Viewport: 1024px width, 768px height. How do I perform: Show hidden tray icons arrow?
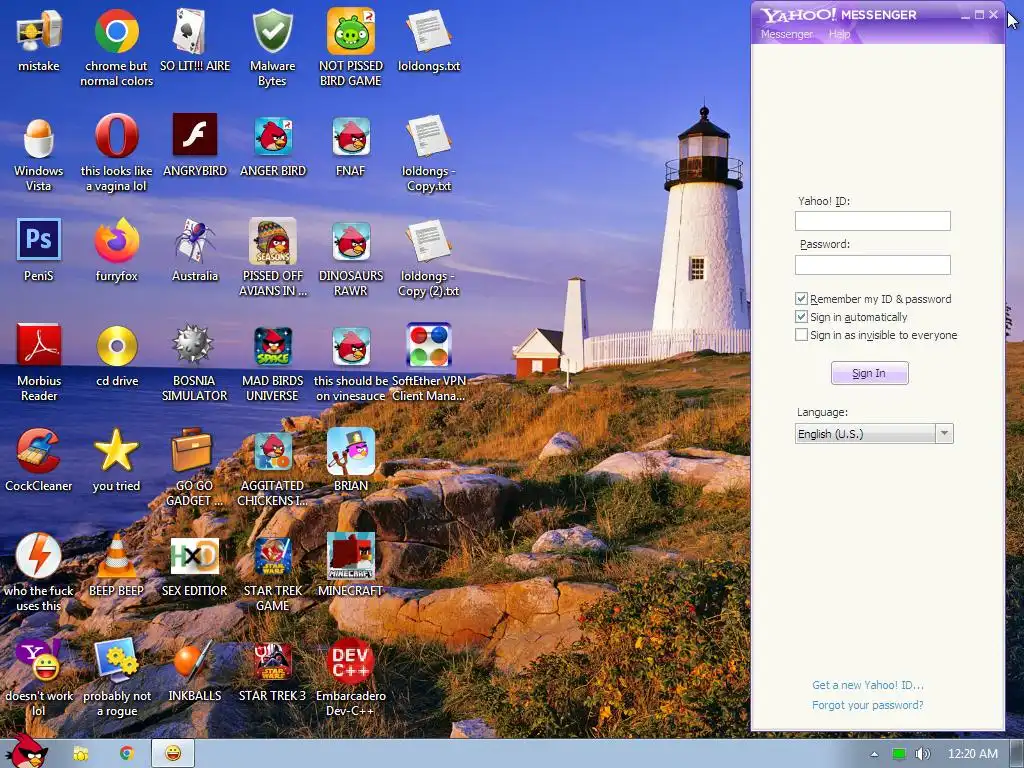[x=874, y=754]
